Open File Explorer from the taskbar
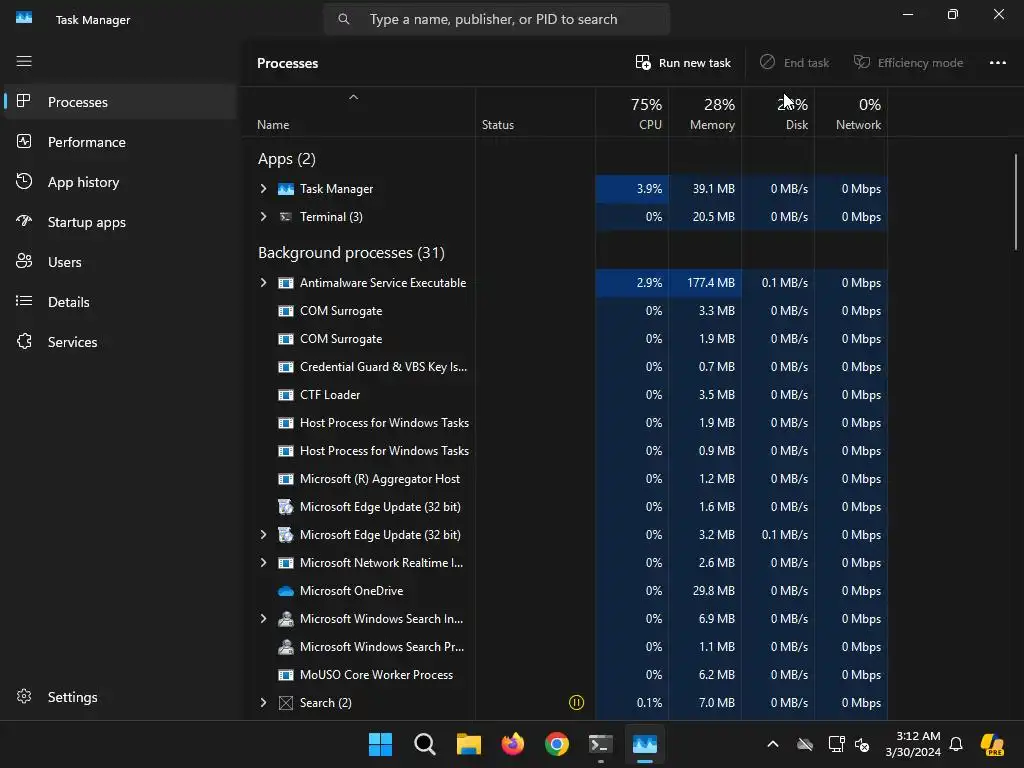 click(x=468, y=744)
